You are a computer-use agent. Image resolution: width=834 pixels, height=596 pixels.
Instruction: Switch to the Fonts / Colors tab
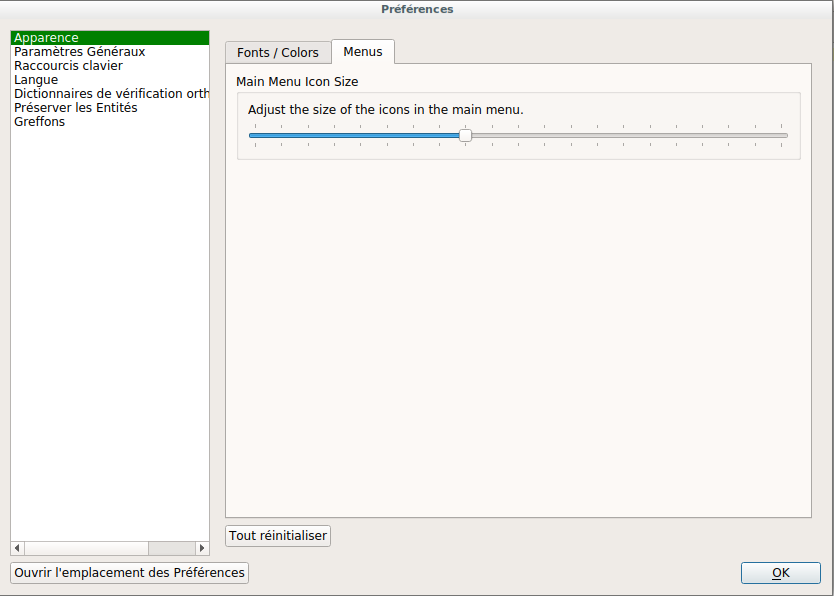(278, 53)
